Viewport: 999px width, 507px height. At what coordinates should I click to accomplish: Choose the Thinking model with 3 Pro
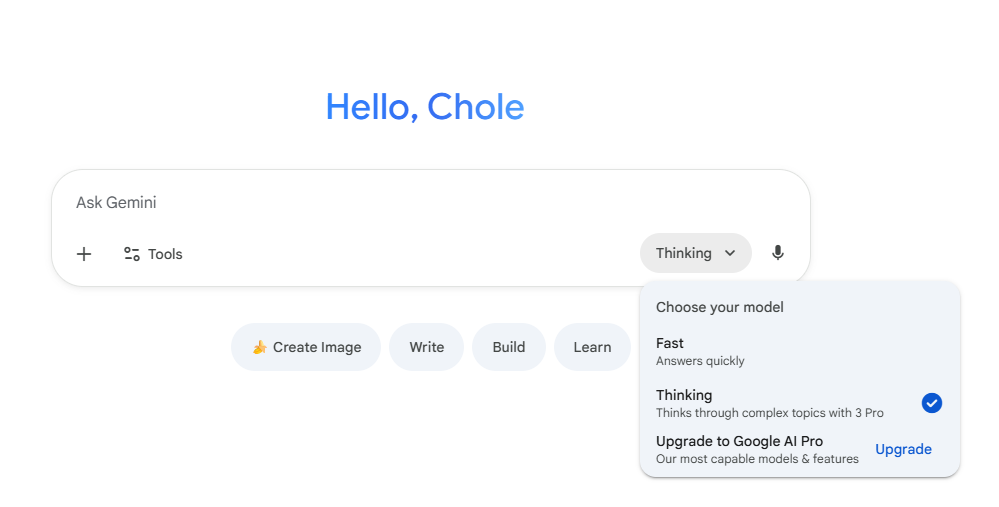[x=769, y=403]
